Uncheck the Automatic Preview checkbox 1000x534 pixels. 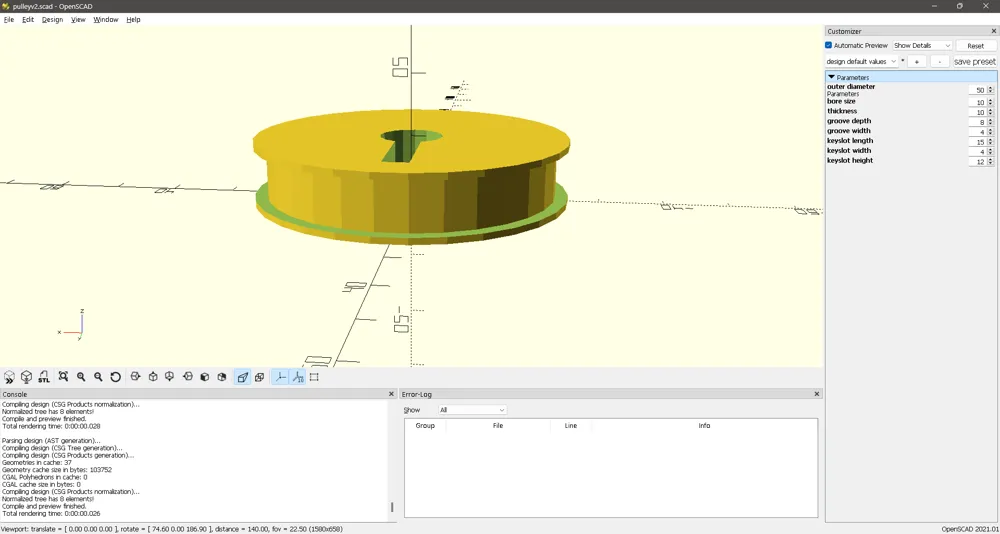pos(828,45)
